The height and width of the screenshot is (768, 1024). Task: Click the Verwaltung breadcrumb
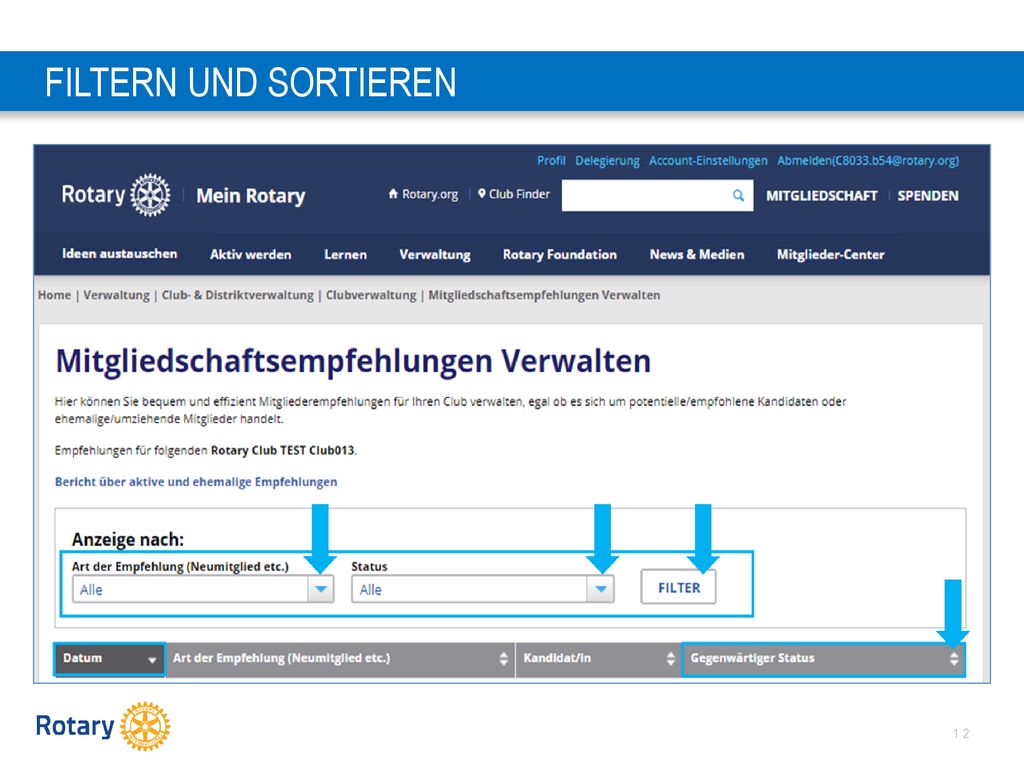pyautogui.click(x=116, y=295)
